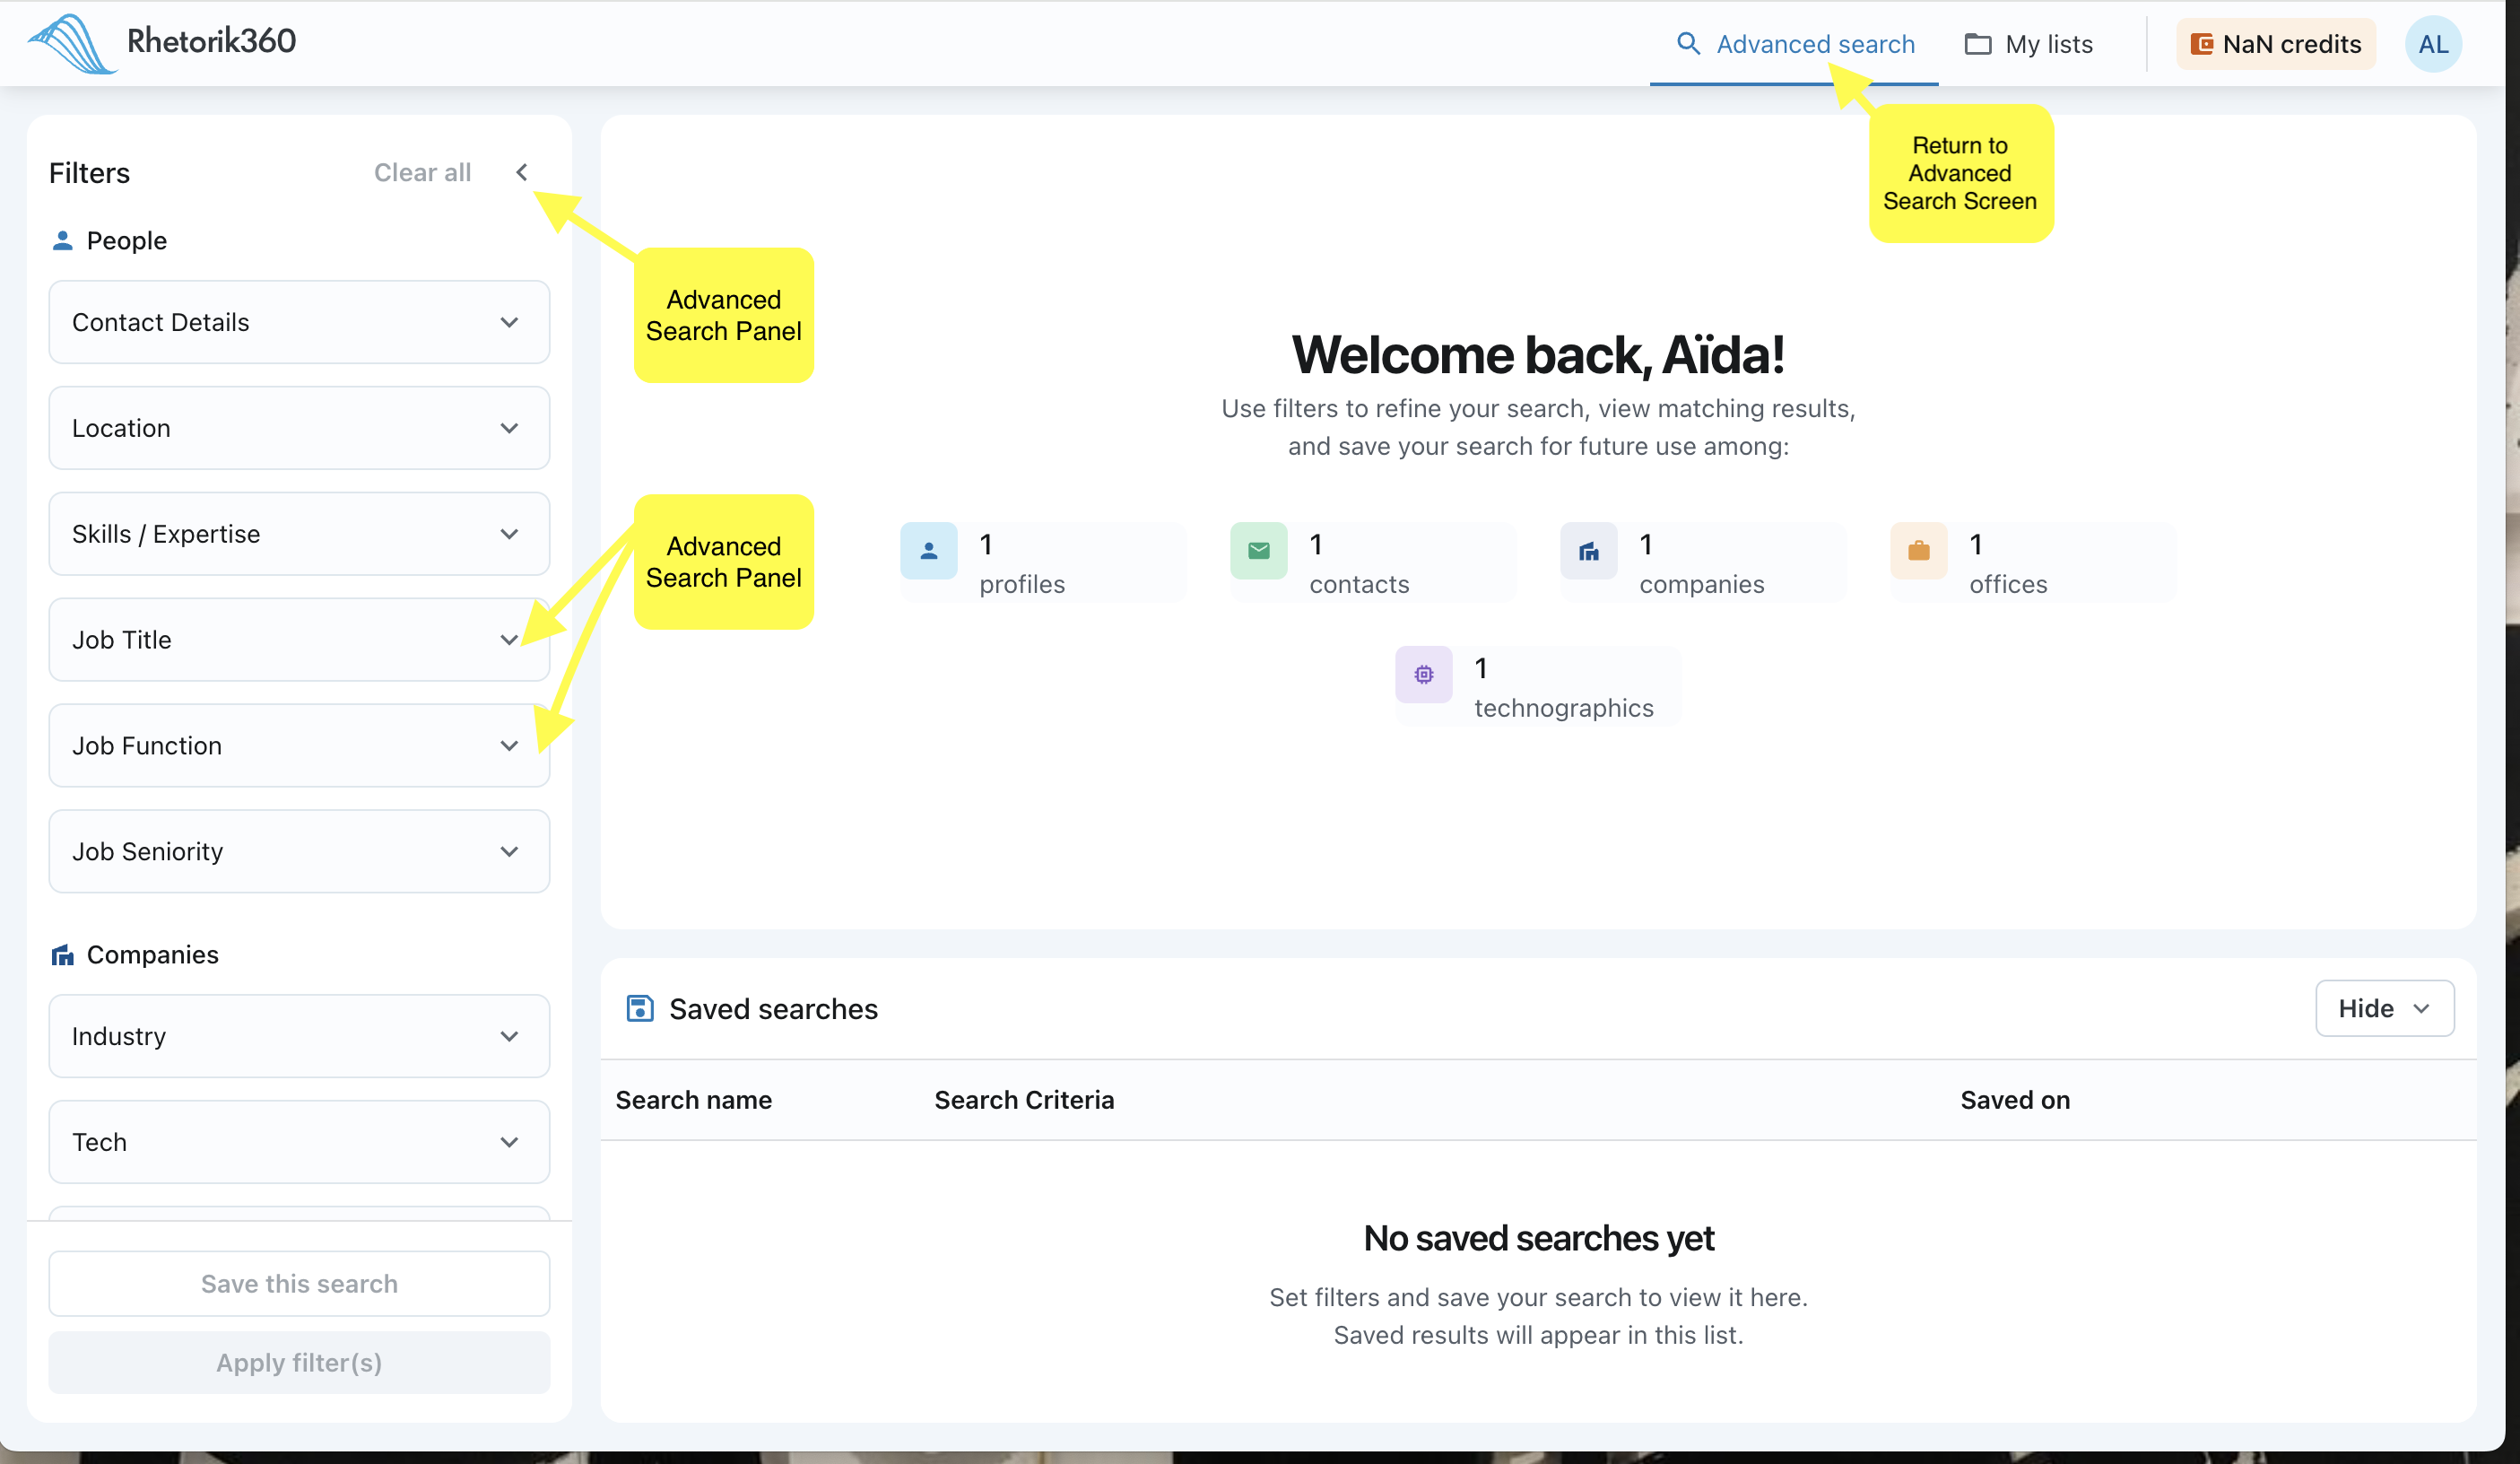The image size is (2520, 1464).
Task: Expand the Skills / Expertise filter
Action: pyautogui.click(x=299, y=534)
